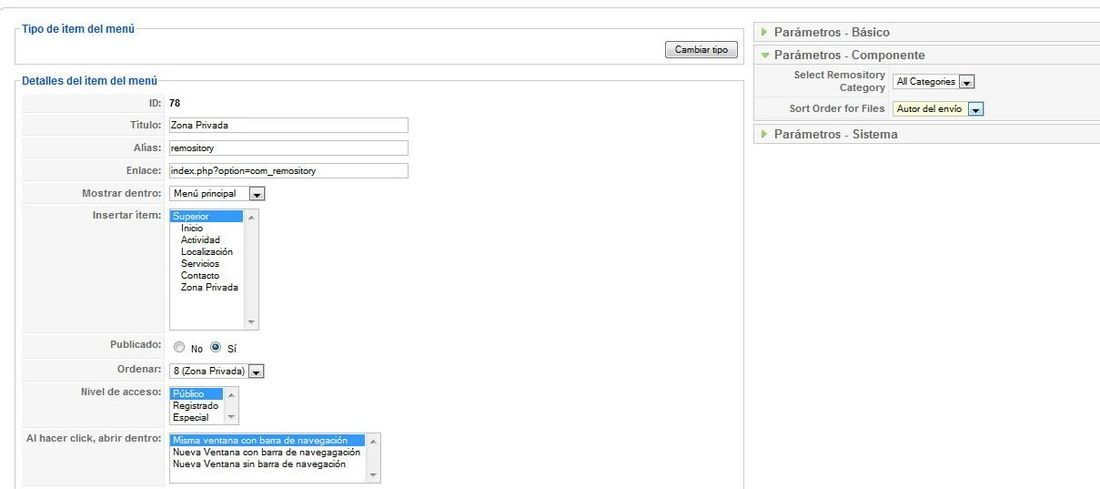Select the No radio for Publicado

point(180,347)
